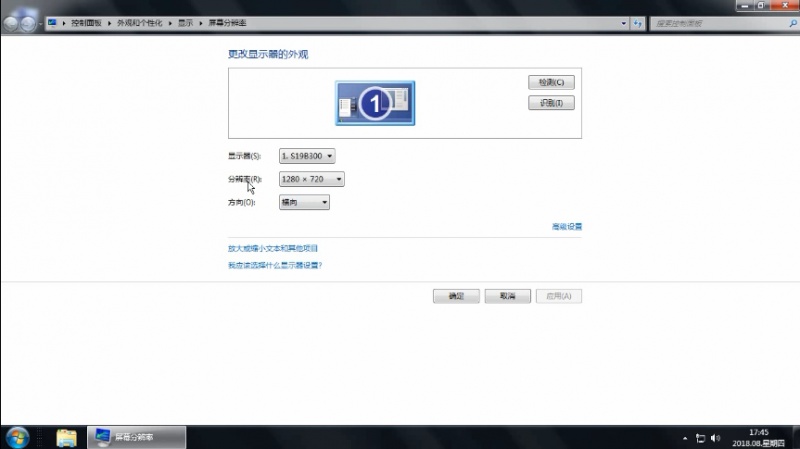Open the taskbar clock showing 17:45
Screen dimensions: 800x449
click(x=758, y=438)
